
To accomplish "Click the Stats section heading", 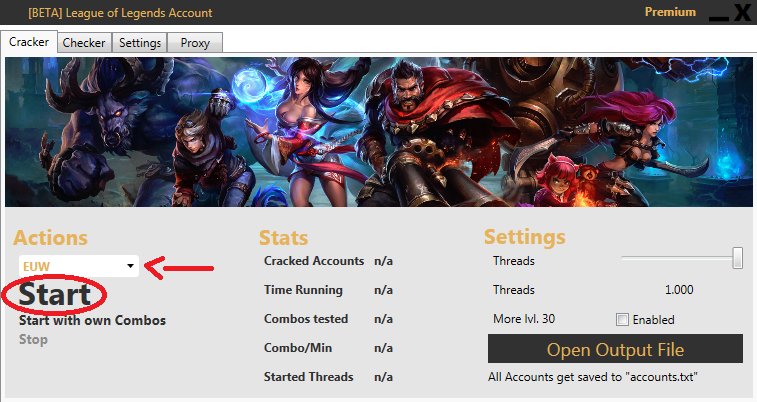I will (x=283, y=237).
